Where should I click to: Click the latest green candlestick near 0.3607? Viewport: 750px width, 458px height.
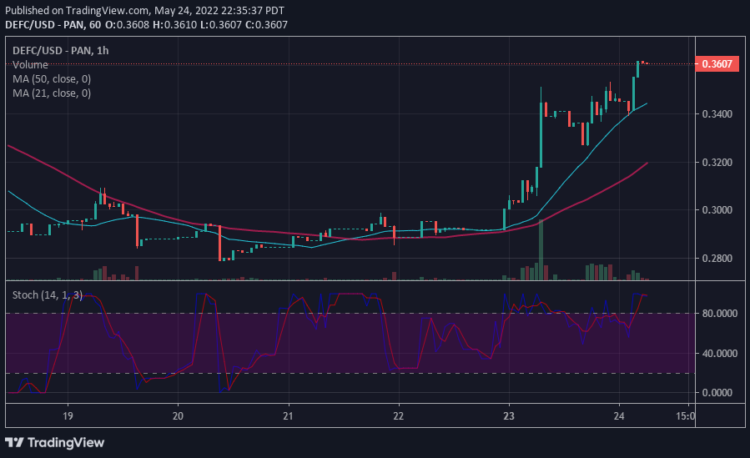coord(638,69)
